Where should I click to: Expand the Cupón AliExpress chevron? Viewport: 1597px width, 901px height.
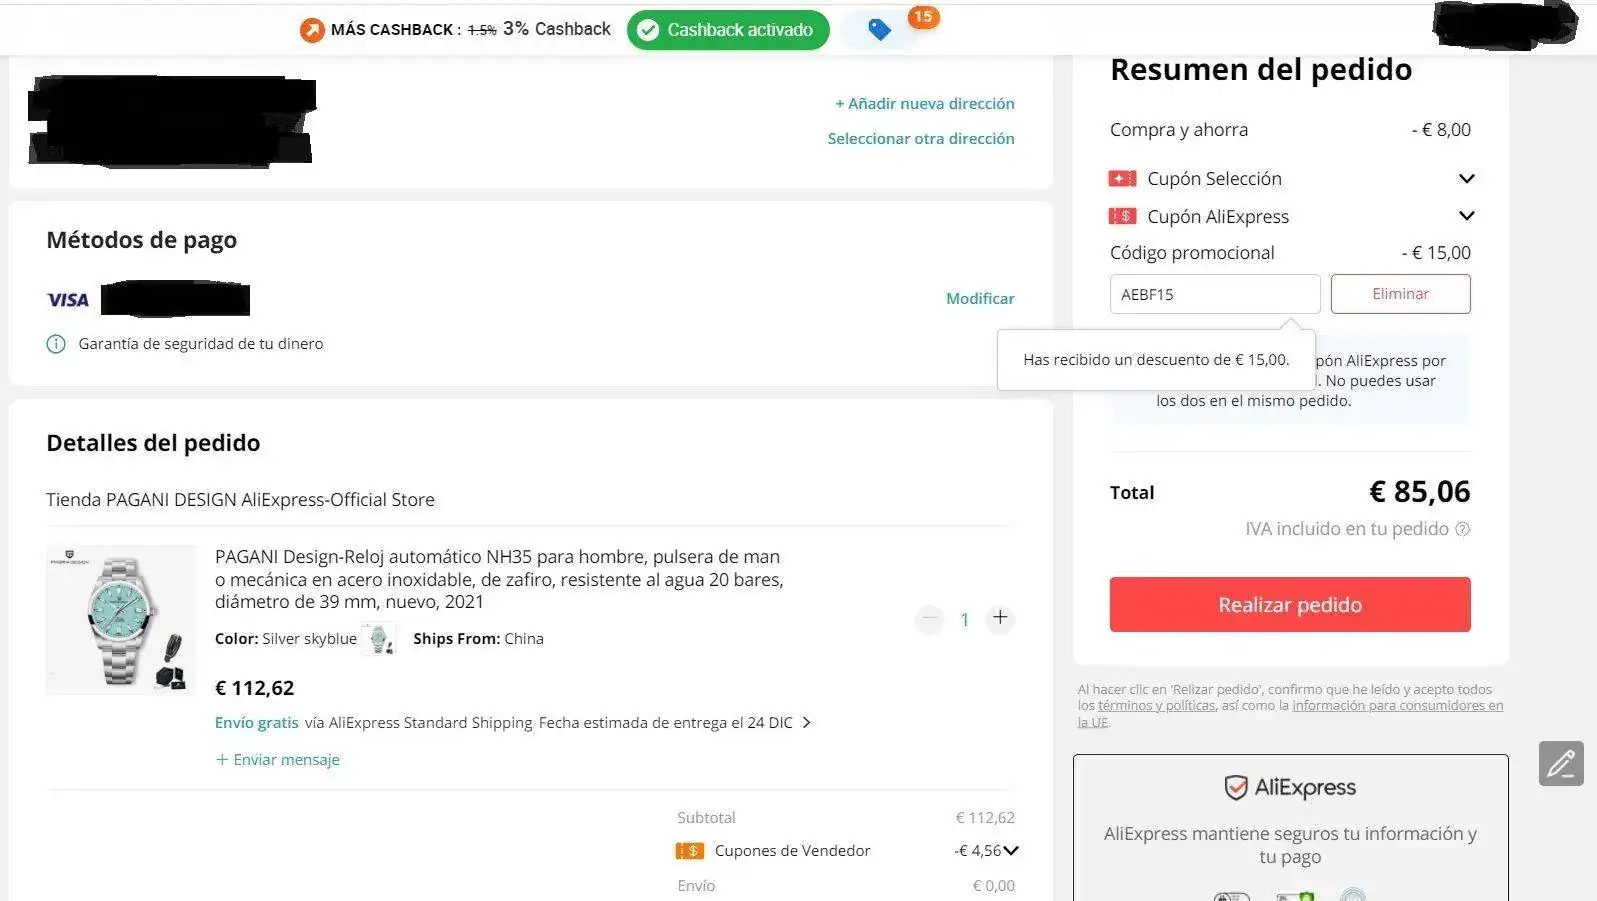(x=1466, y=216)
